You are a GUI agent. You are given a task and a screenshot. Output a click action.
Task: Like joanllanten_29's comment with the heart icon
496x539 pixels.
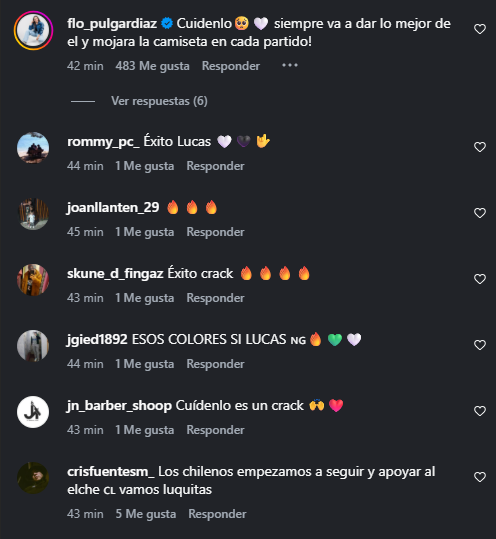pos(480,213)
